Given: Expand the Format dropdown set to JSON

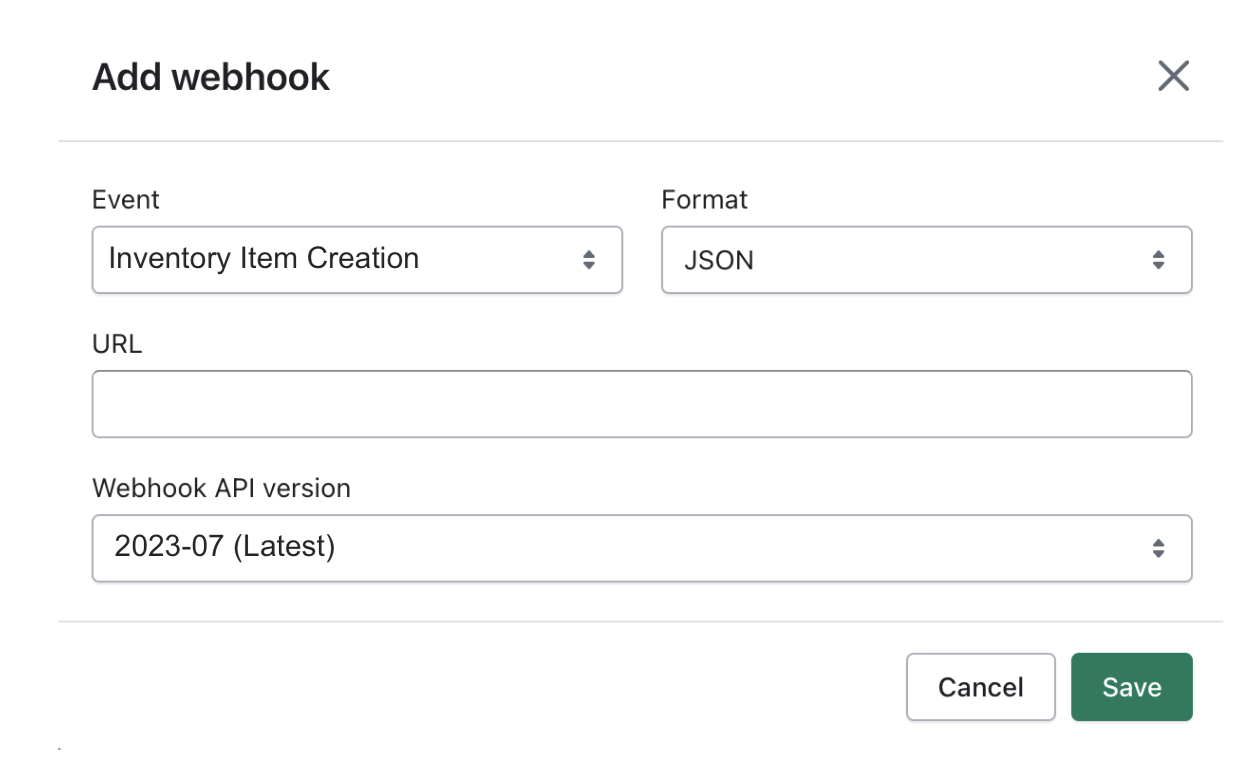Looking at the screenshot, I should [x=926, y=260].
